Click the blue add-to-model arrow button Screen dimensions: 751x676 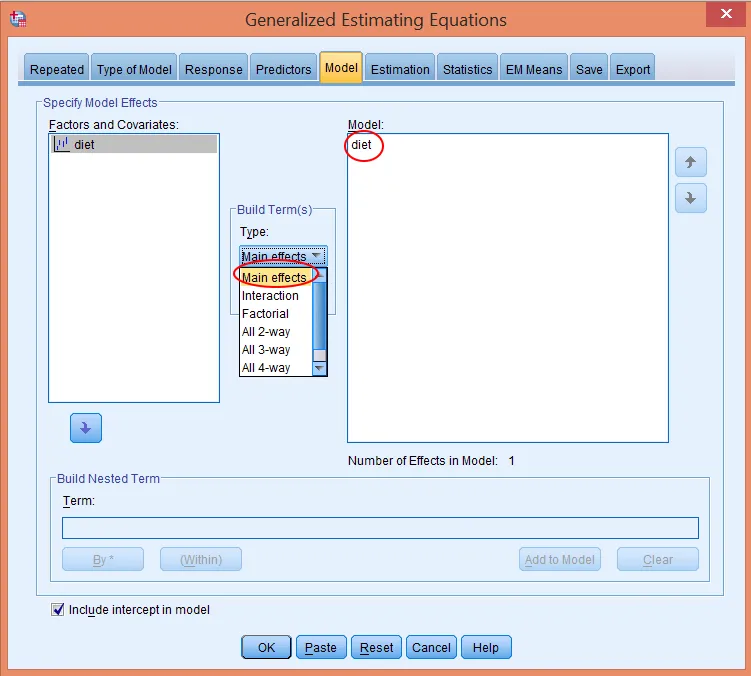pyautogui.click(x=85, y=428)
